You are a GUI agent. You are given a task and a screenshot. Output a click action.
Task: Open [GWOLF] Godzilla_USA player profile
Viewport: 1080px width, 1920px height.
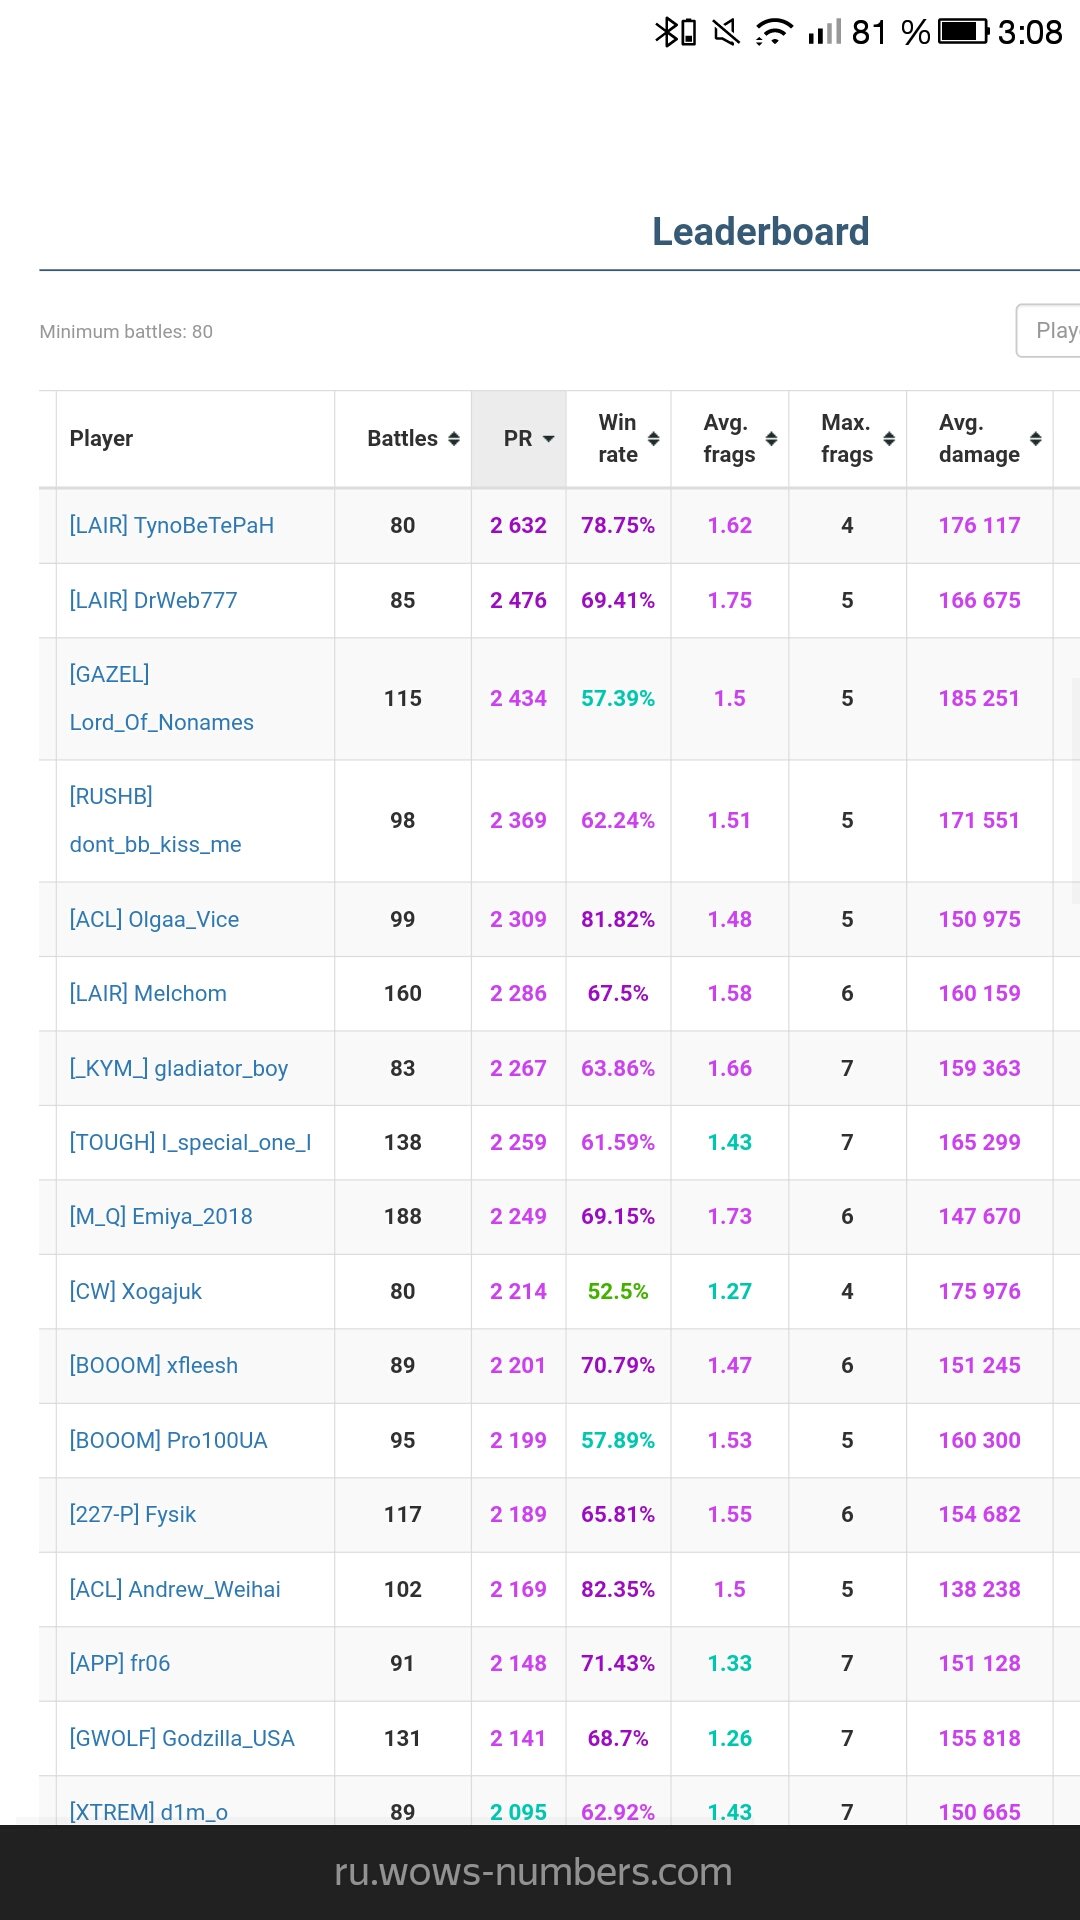pyautogui.click(x=182, y=1739)
